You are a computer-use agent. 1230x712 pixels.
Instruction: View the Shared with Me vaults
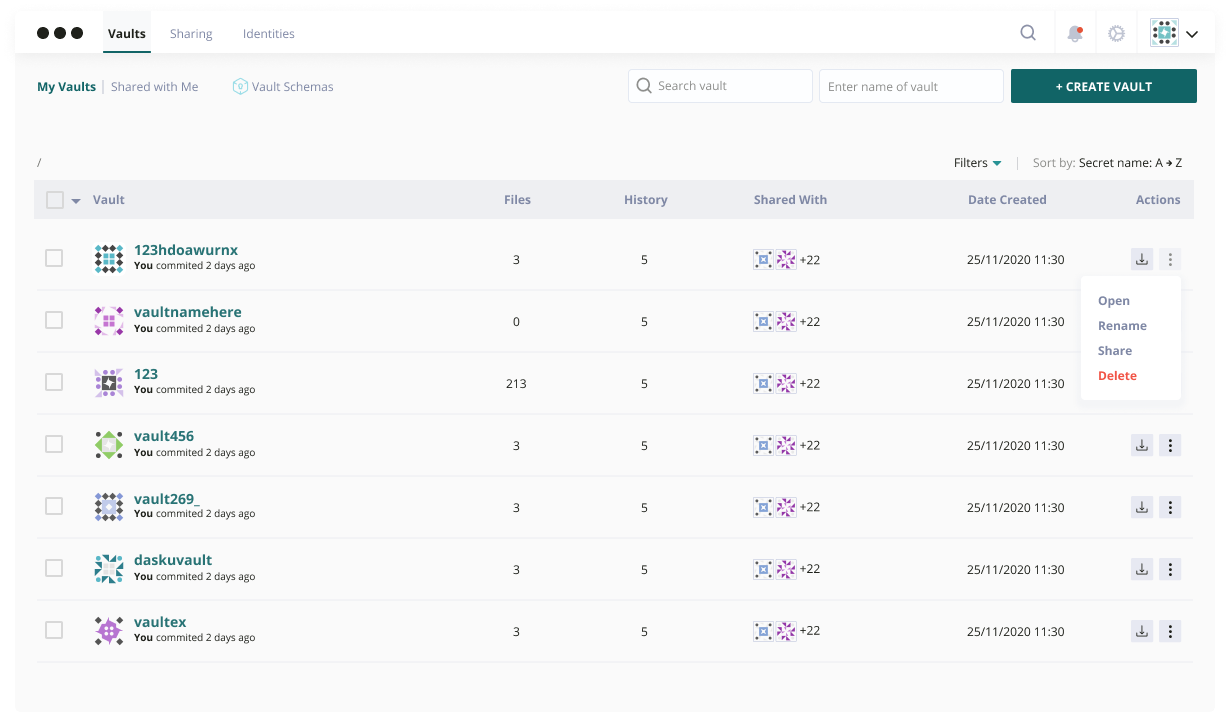coord(155,87)
